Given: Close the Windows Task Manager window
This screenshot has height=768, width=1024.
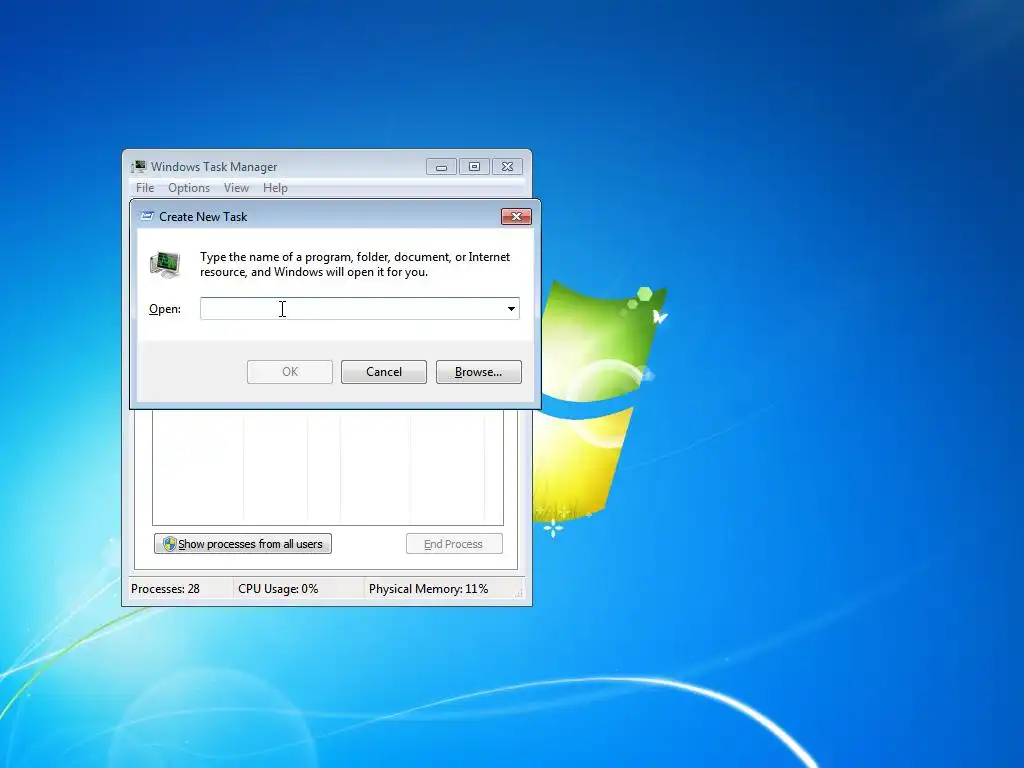Looking at the screenshot, I should click(x=507, y=167).
